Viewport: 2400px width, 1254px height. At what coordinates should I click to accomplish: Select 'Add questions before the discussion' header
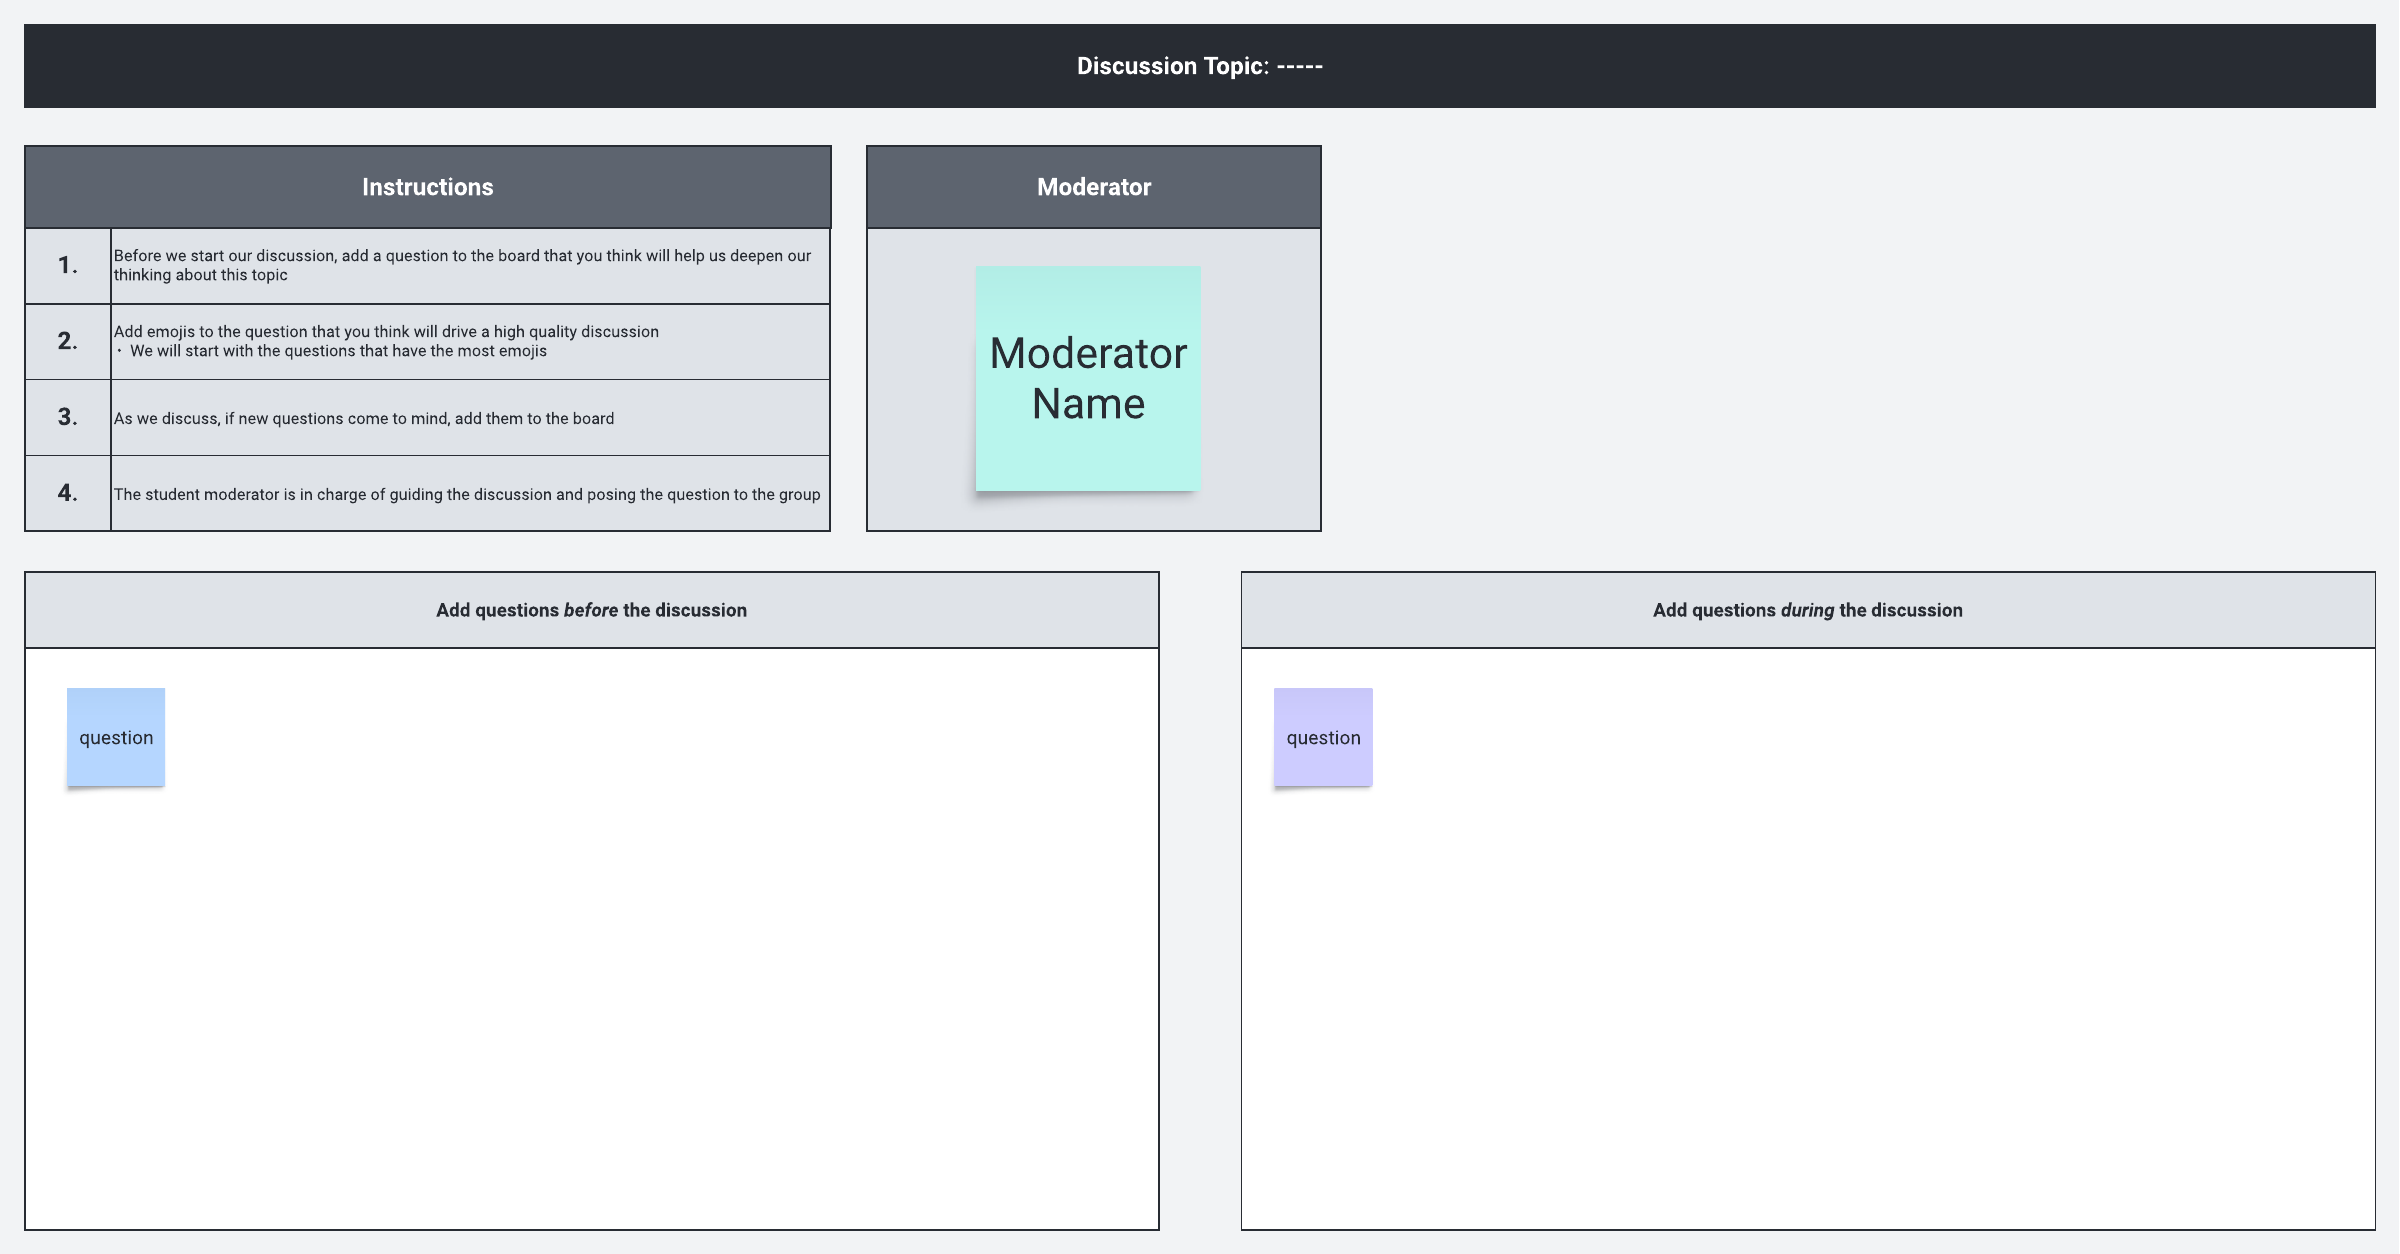coord(591,610)
